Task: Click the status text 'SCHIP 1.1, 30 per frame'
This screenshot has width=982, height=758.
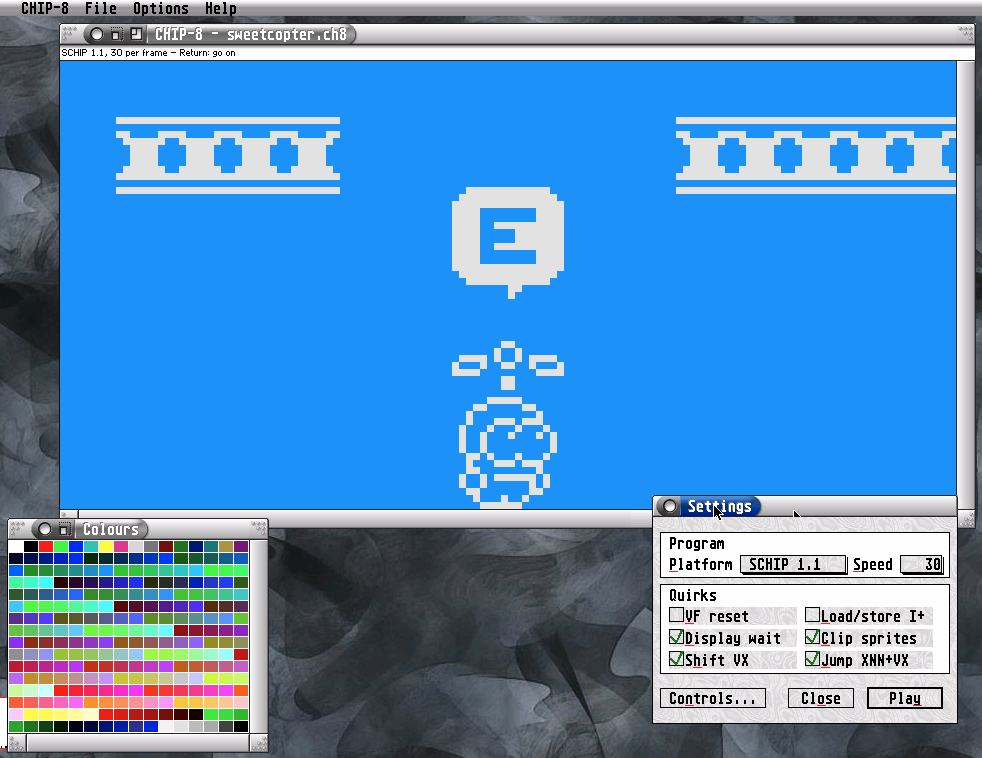Action: coord(114,53)
